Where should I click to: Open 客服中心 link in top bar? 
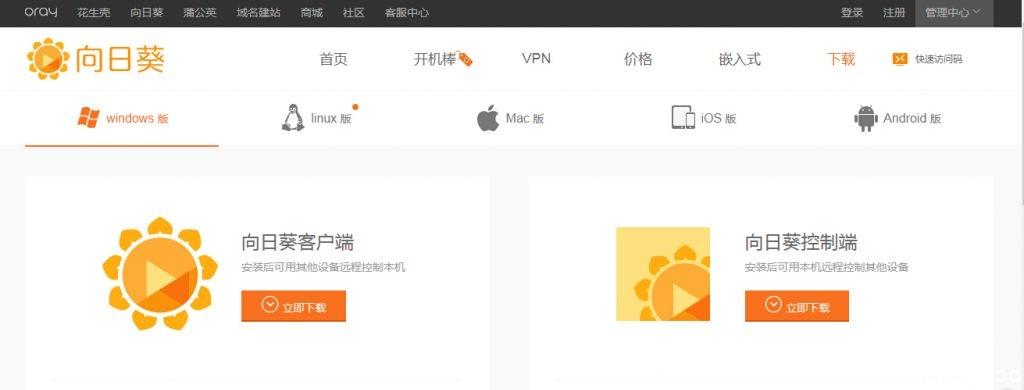(407, 13)
